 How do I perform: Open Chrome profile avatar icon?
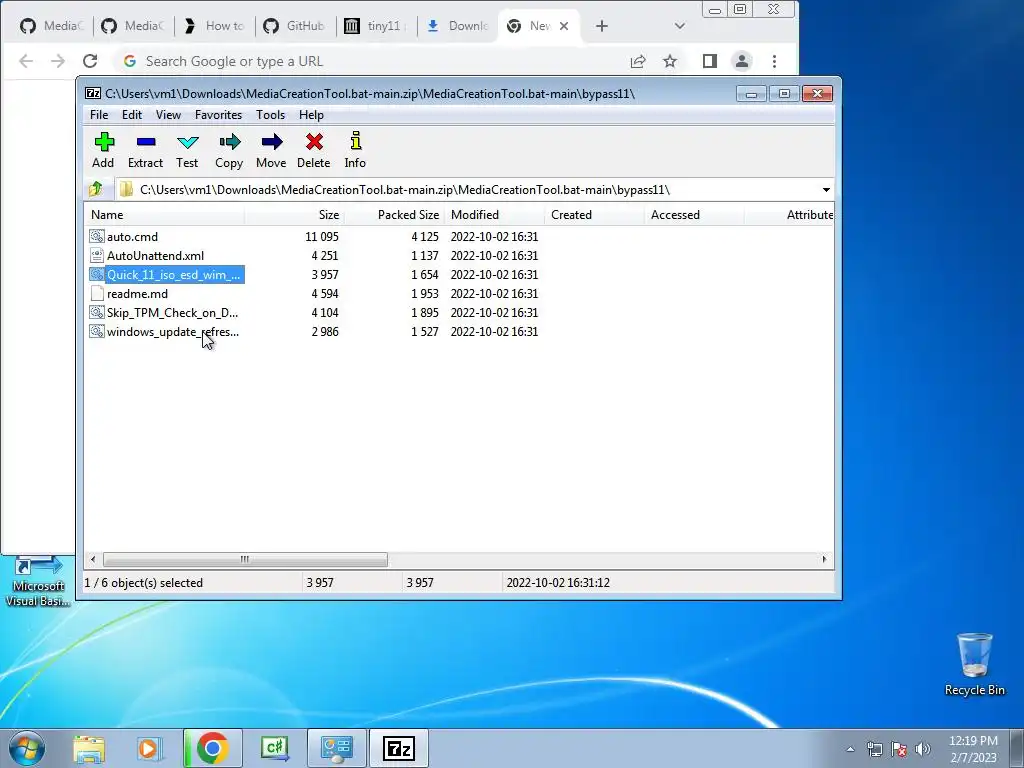(742, 61)
